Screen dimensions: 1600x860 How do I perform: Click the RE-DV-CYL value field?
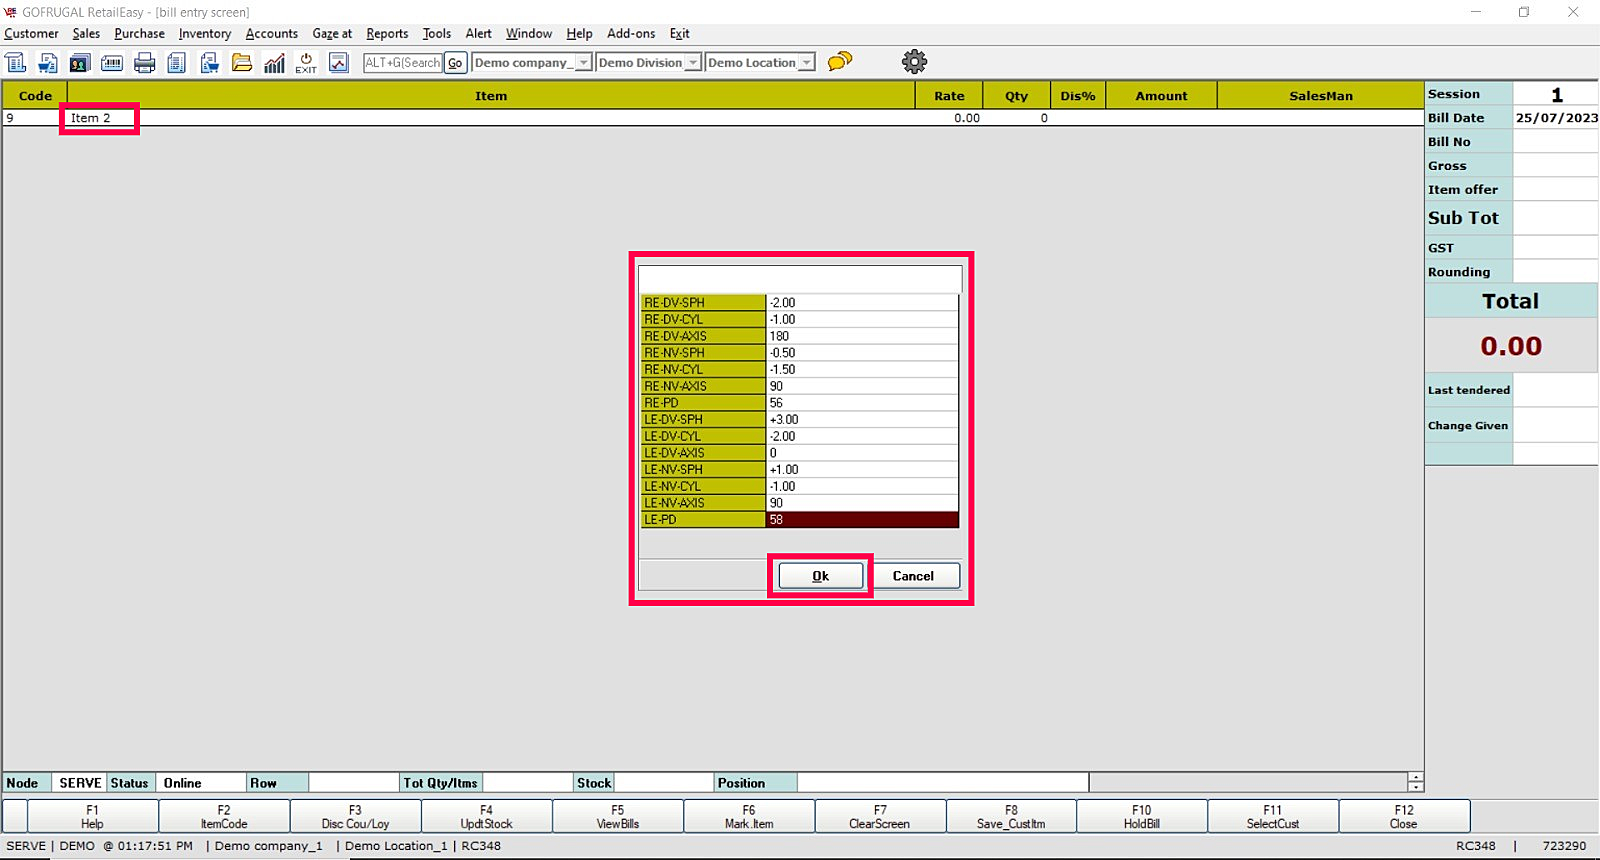pyautogui.click(x=862, y=320)
